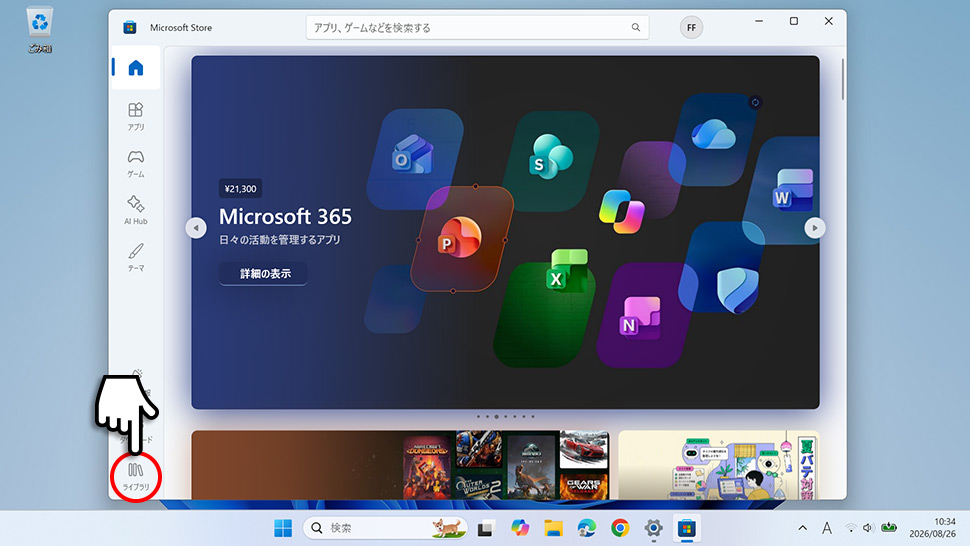Open the FF account profile button
Viewport: 970px width, 546px height.
pos(691,27)
